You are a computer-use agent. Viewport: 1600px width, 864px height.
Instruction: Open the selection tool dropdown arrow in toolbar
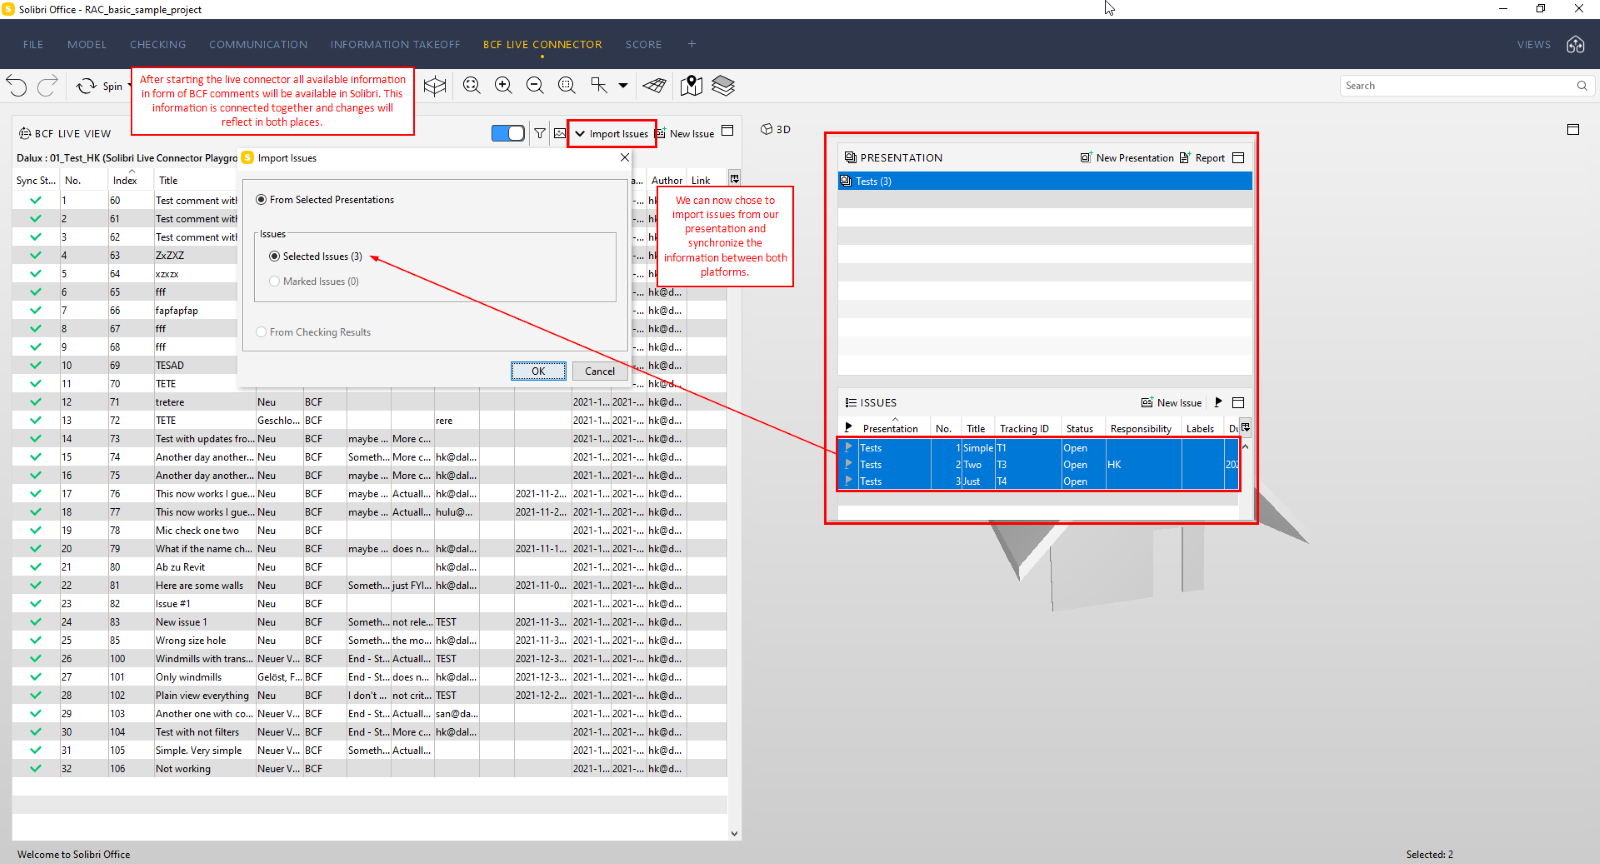tap(623, 86)
